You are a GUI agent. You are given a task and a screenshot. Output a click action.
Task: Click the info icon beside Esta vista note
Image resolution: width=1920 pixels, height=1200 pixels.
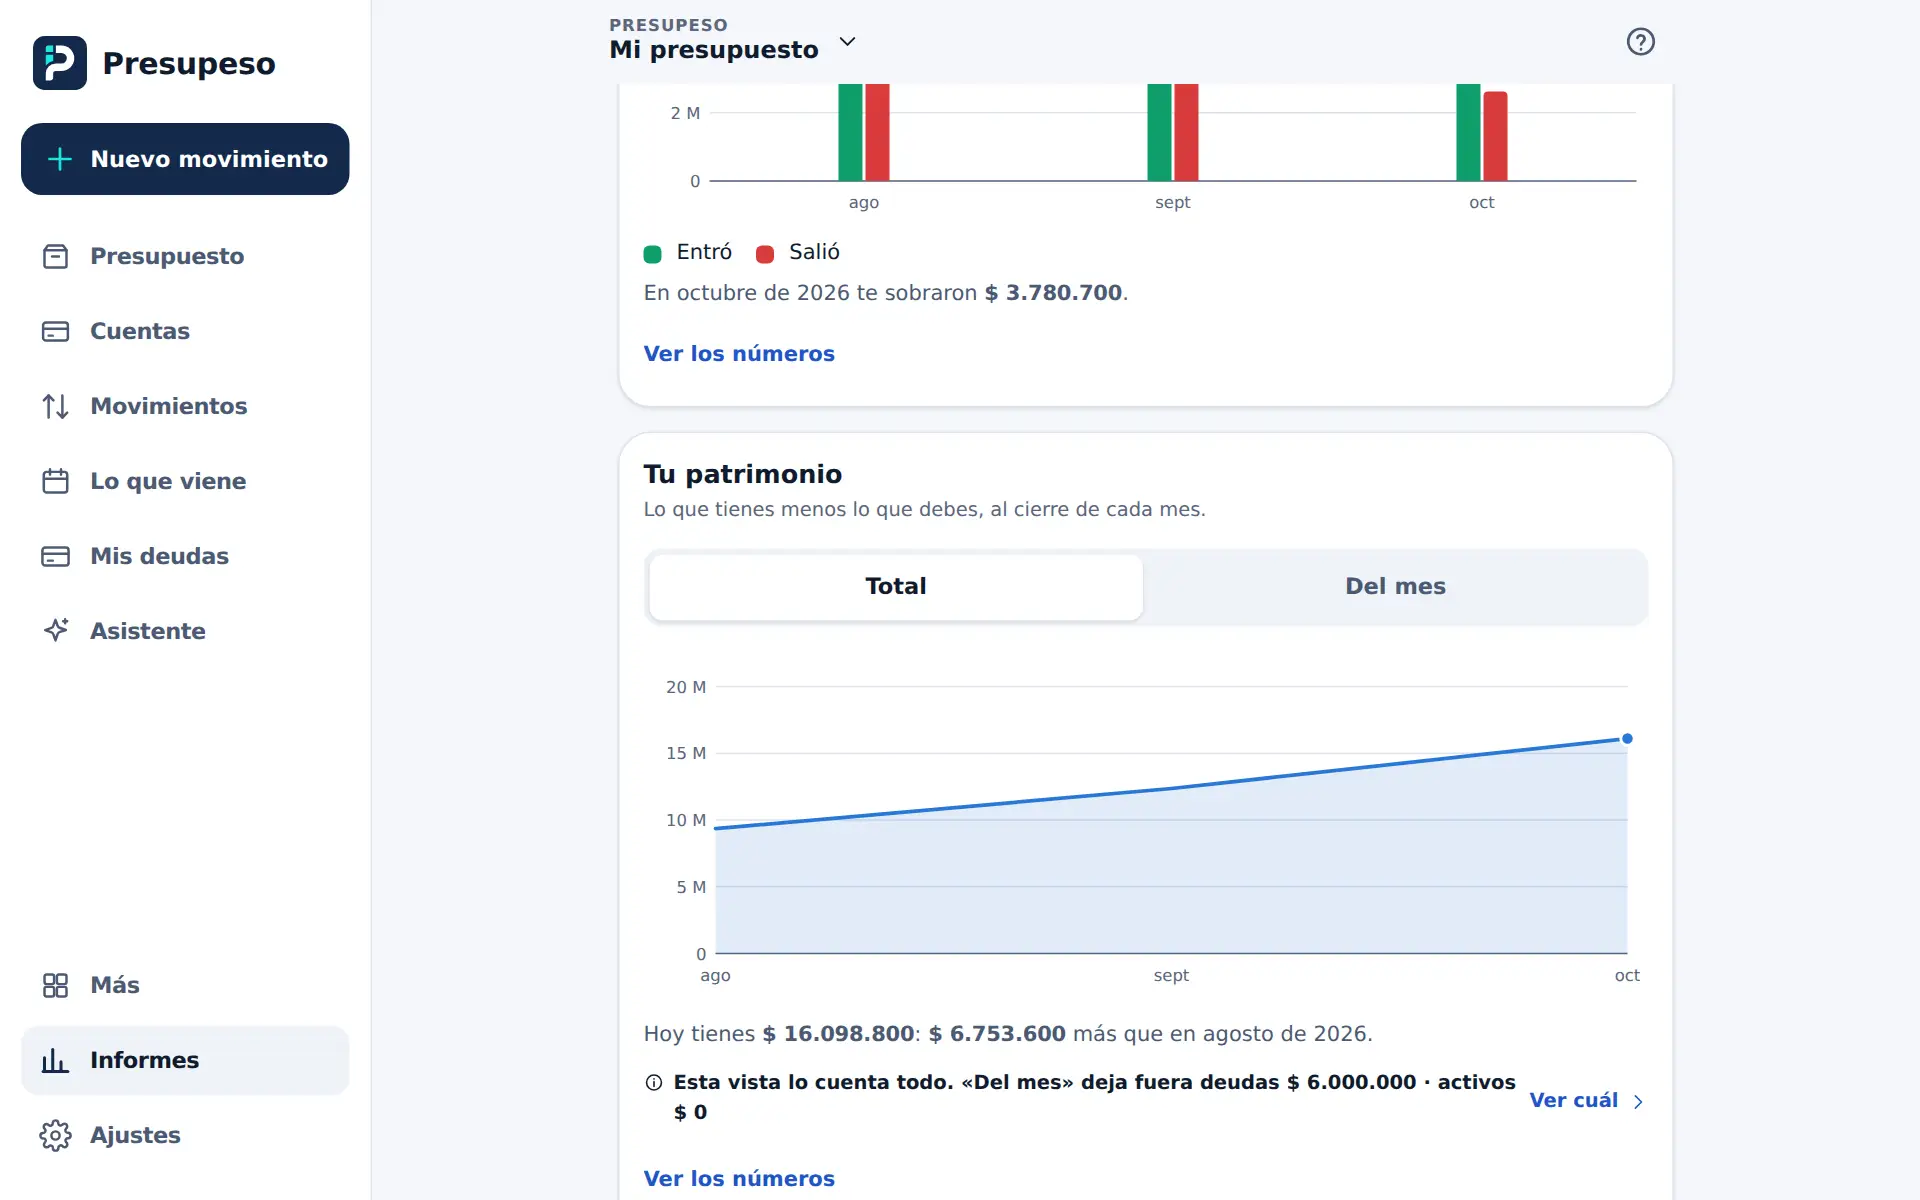coord(654,1082)
